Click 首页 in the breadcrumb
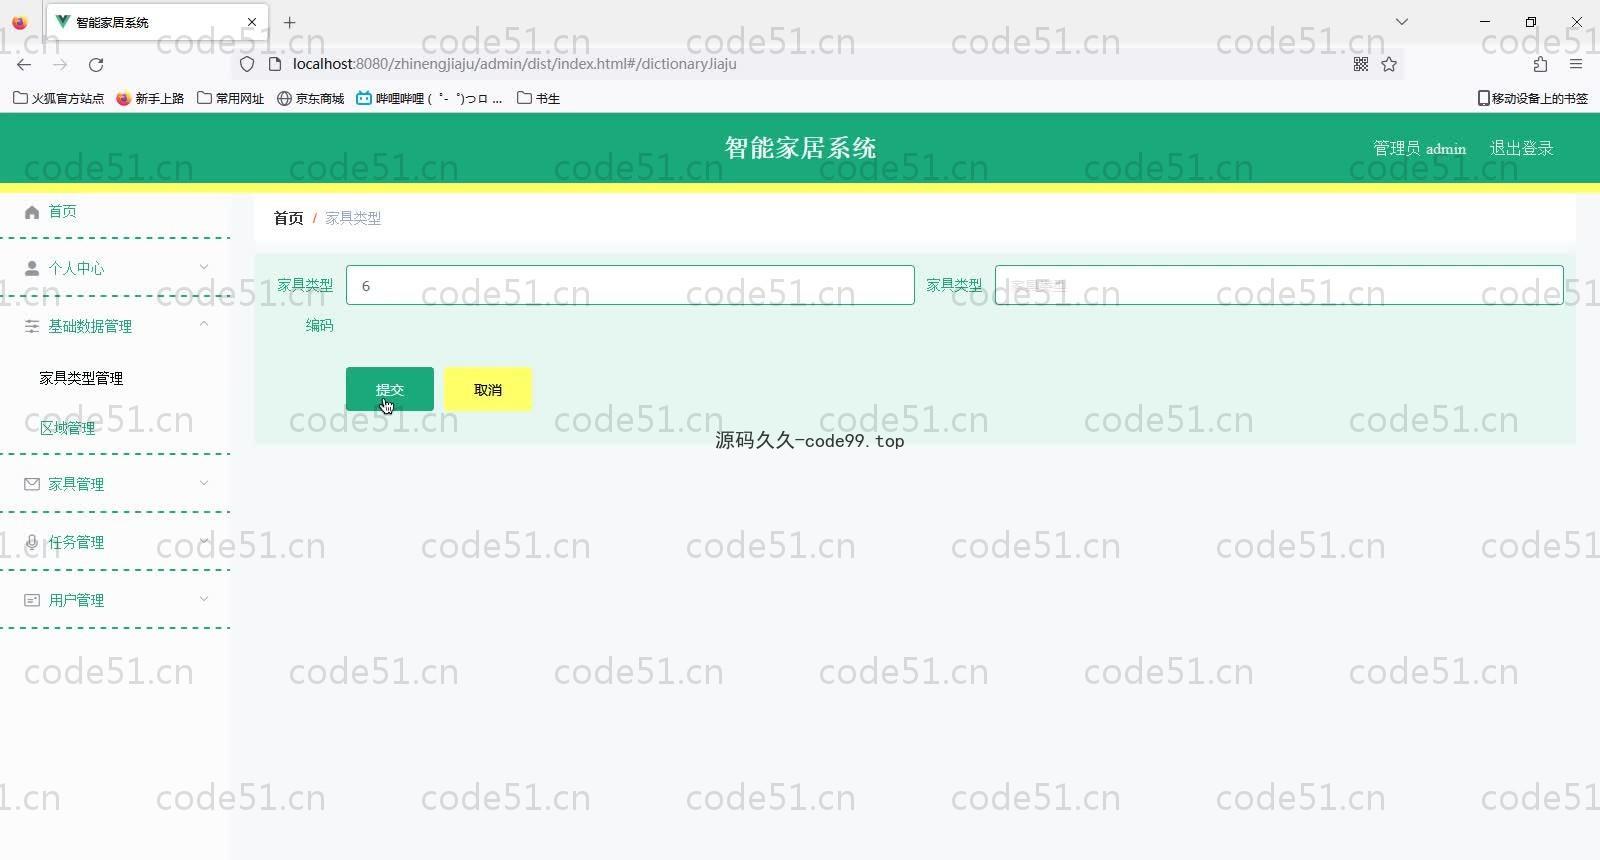This screenshot has width=1600, height=860. [x=289, y=218]
